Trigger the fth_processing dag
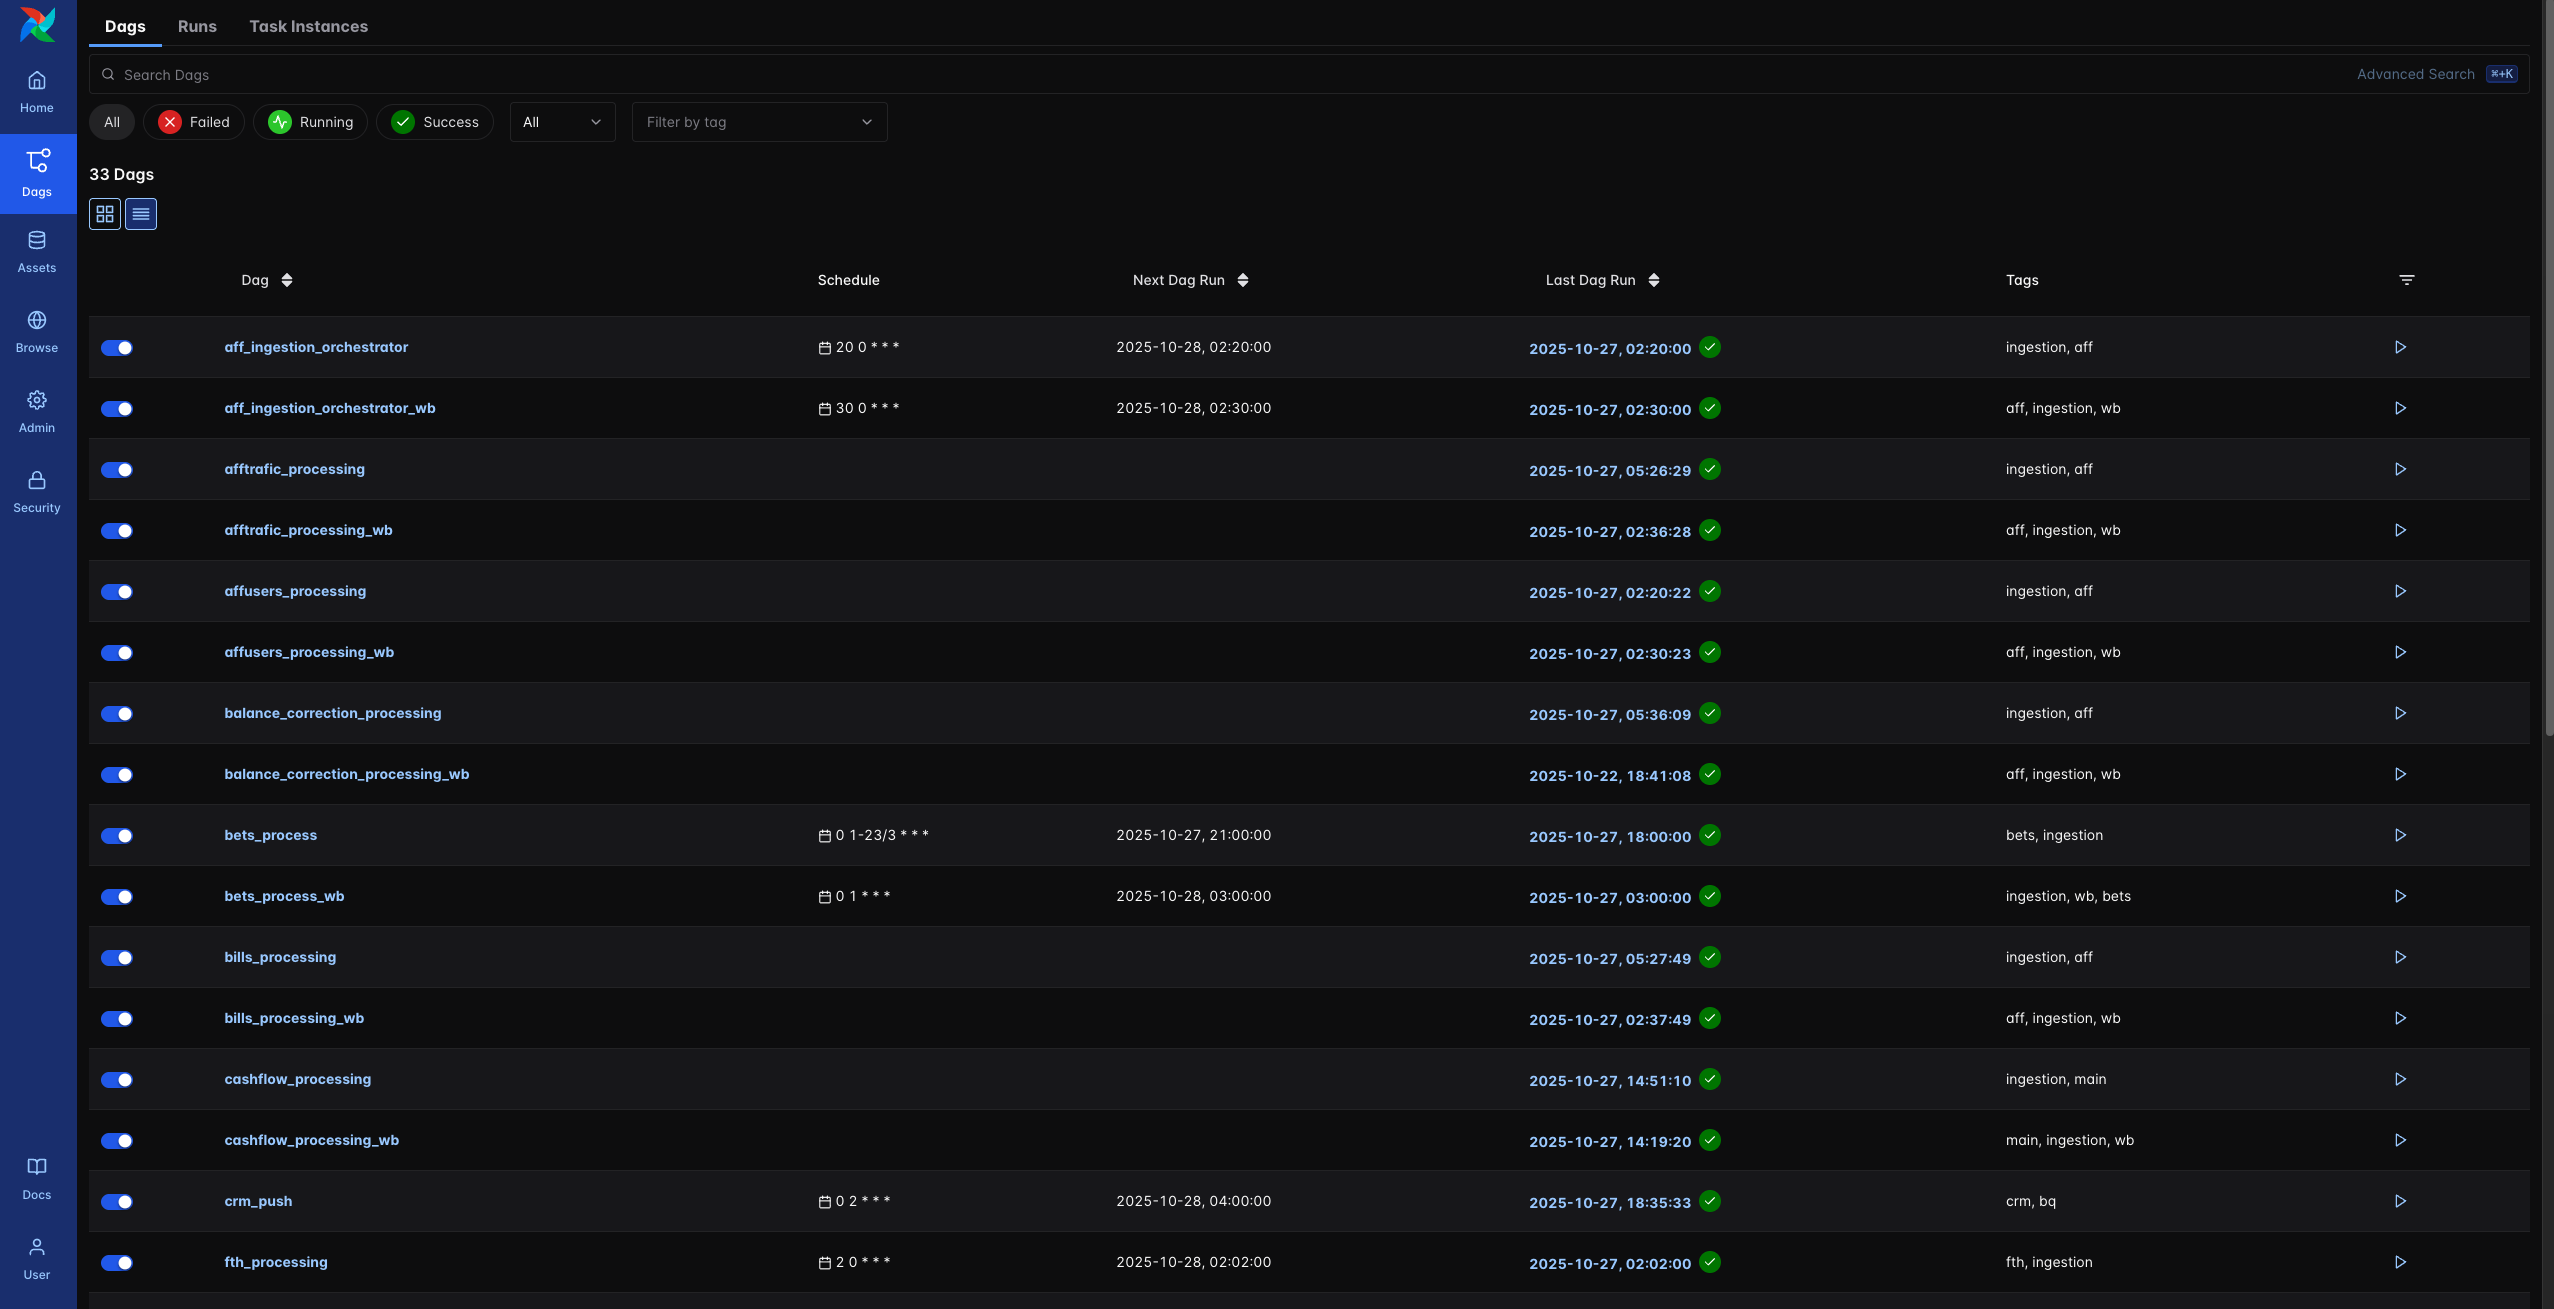This screenshot has height=1309, width=2554. [2400, 1262]
